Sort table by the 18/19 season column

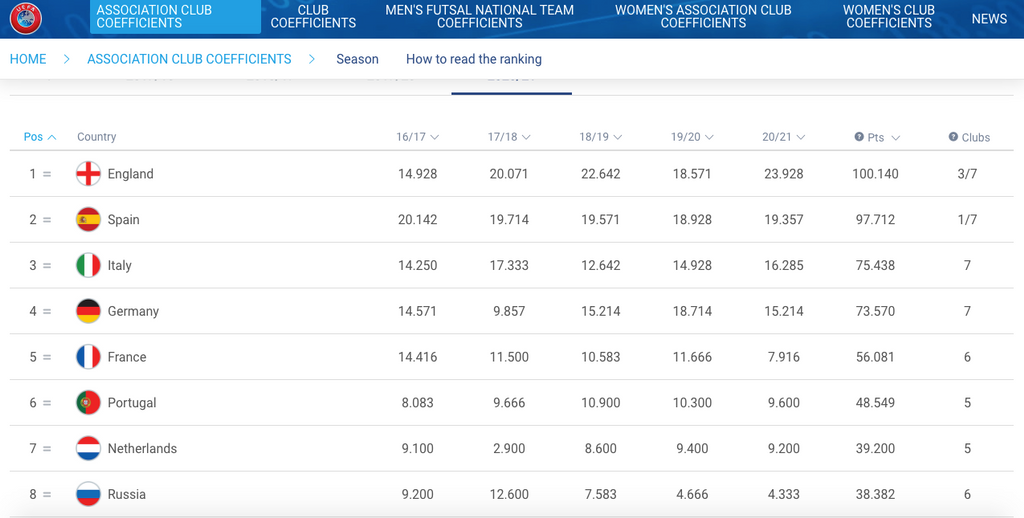[600, 137]
